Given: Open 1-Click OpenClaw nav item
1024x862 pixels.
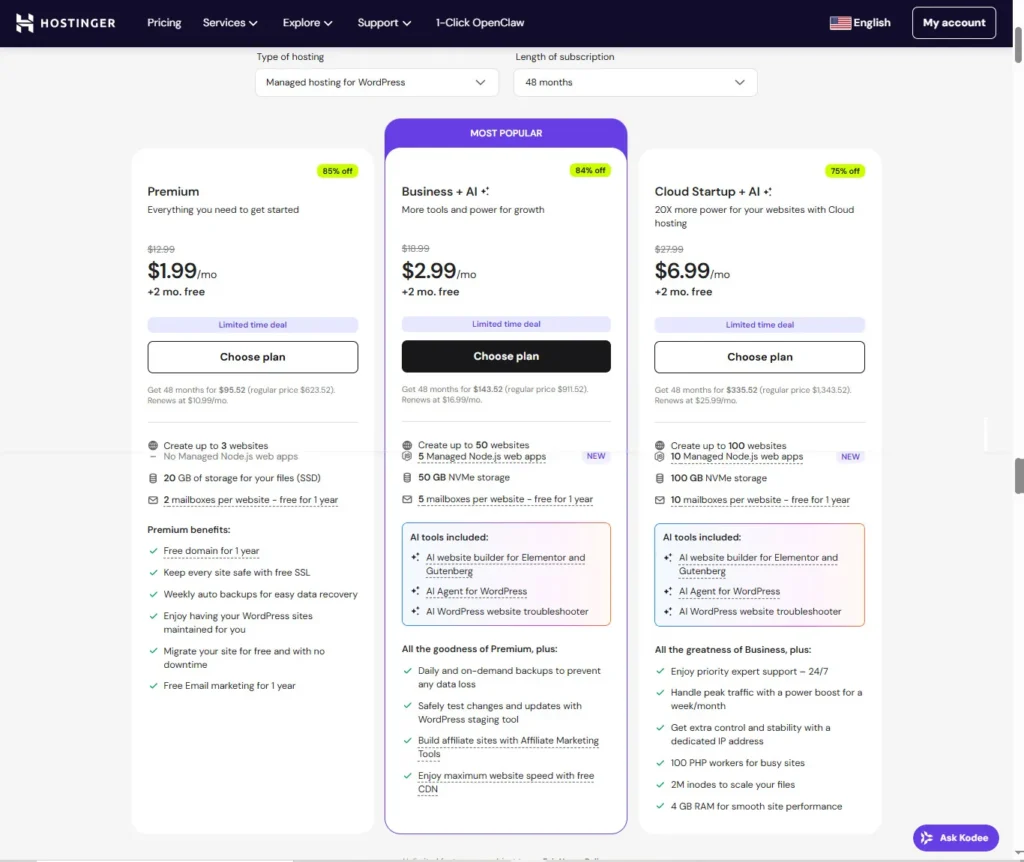Looking at the screenshot, I should click(480, 23).
